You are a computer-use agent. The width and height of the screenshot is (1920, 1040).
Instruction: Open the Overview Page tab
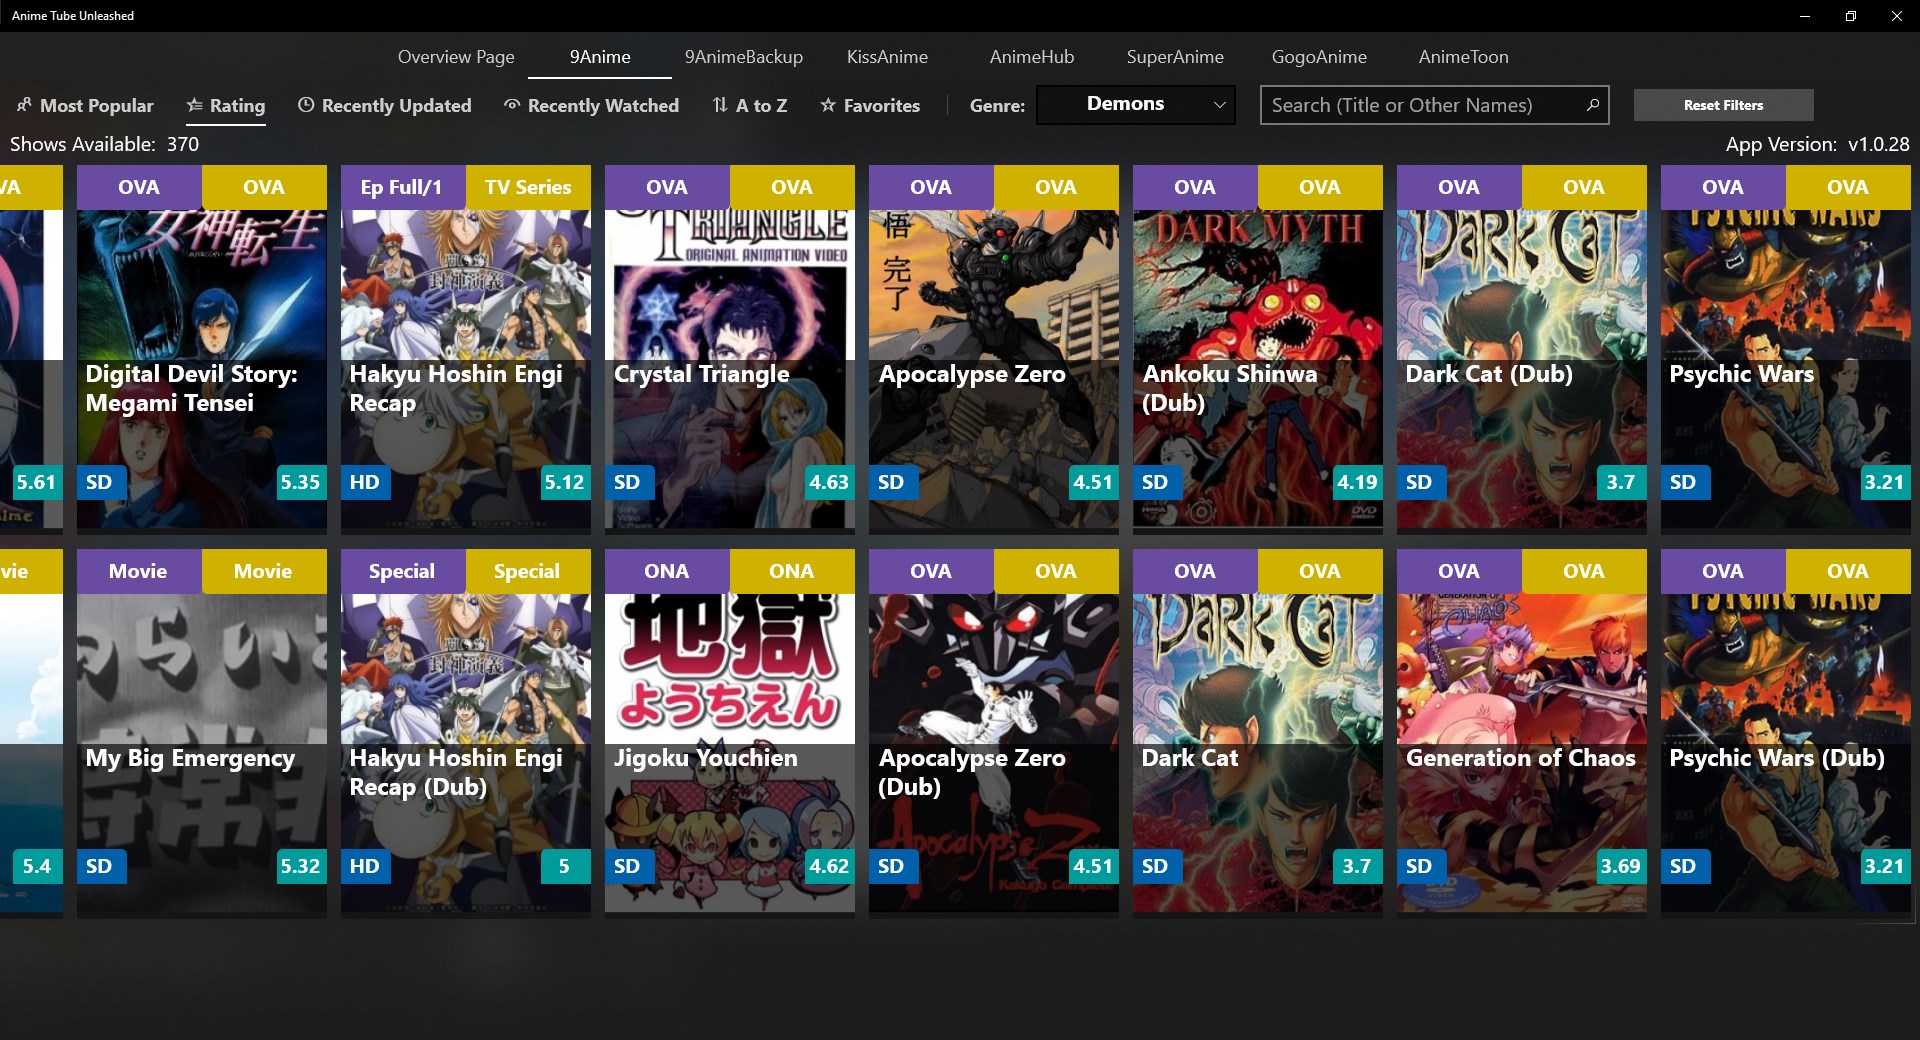pyautogui.click(x=456, y=57)
